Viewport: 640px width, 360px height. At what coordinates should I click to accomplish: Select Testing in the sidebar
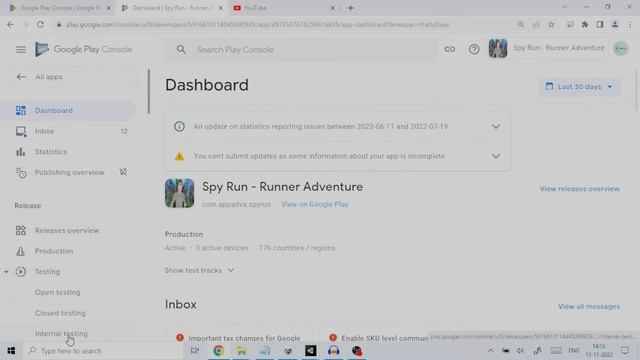(x=47, y=272)
